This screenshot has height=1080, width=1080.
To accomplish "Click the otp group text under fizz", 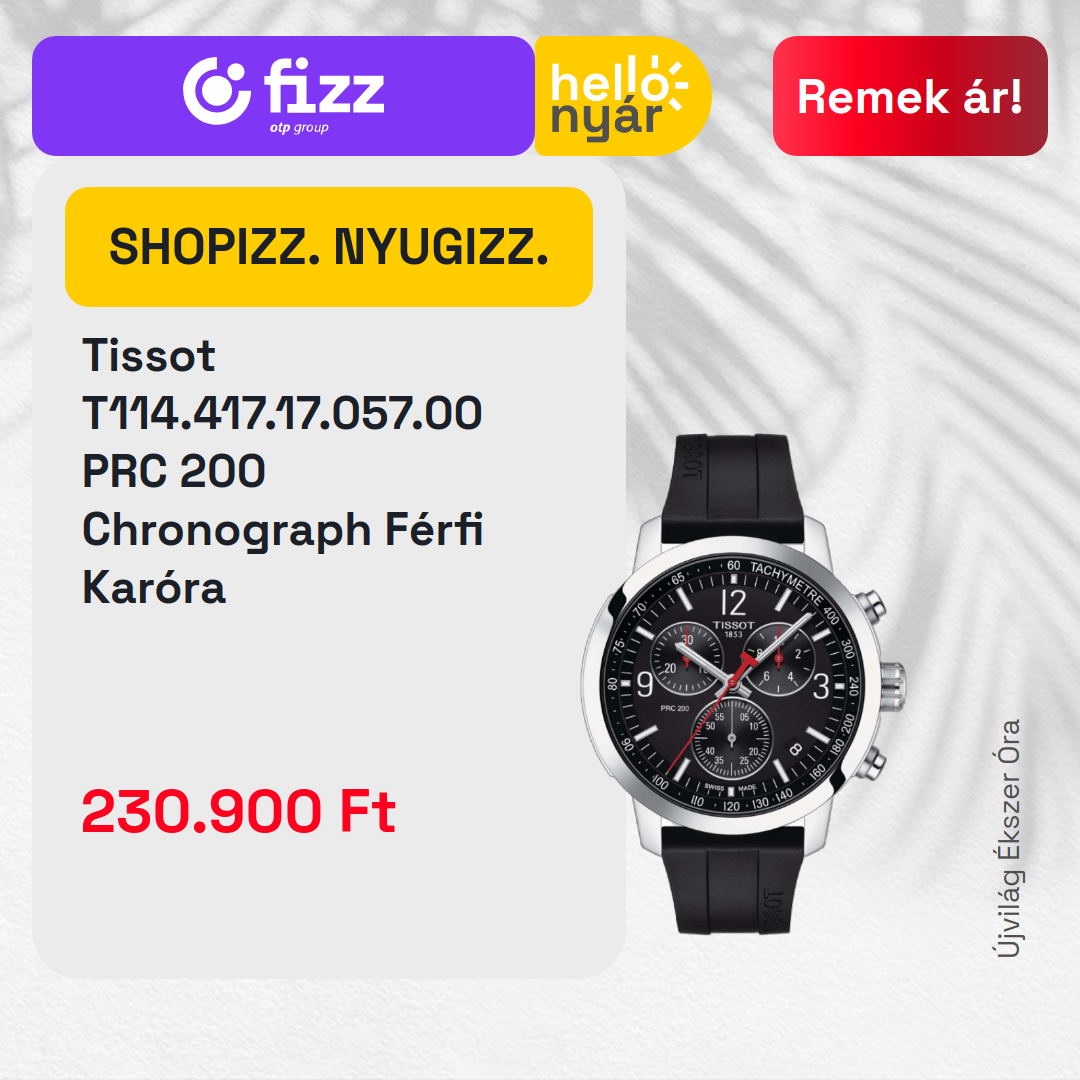I will [x=299, y=128].
